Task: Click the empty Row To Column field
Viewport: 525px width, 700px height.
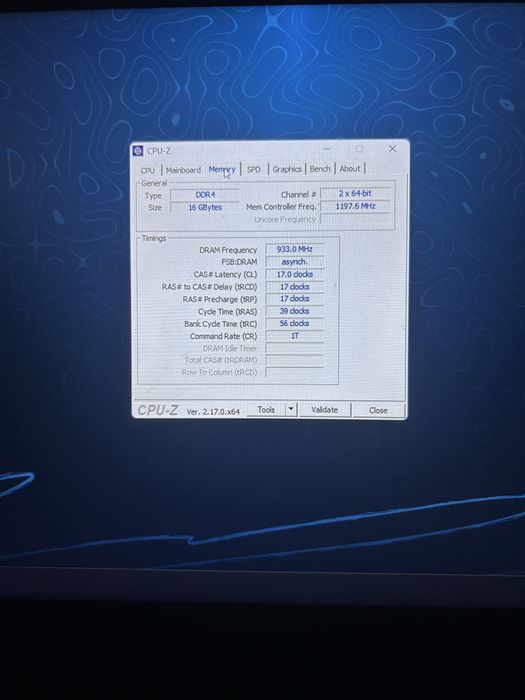Action: pyautogui.click(x=295, y=372)
